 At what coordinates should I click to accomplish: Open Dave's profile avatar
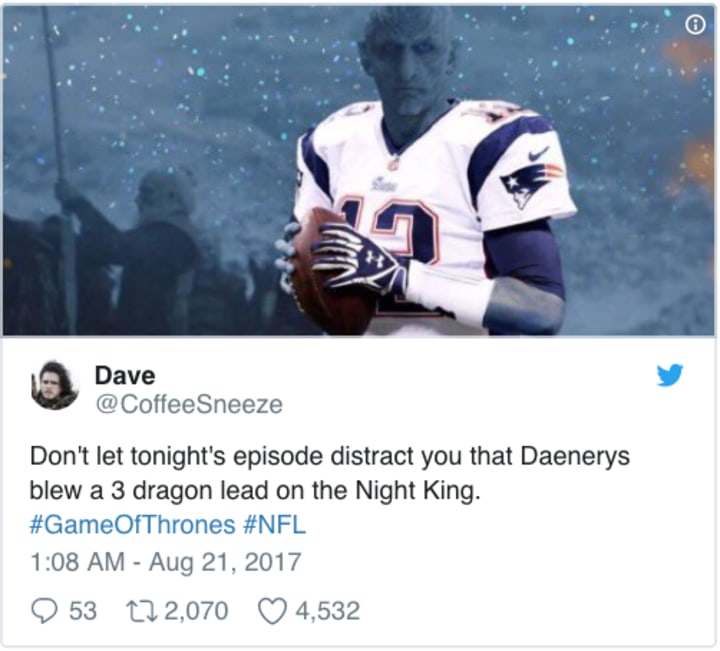[55, 385]
